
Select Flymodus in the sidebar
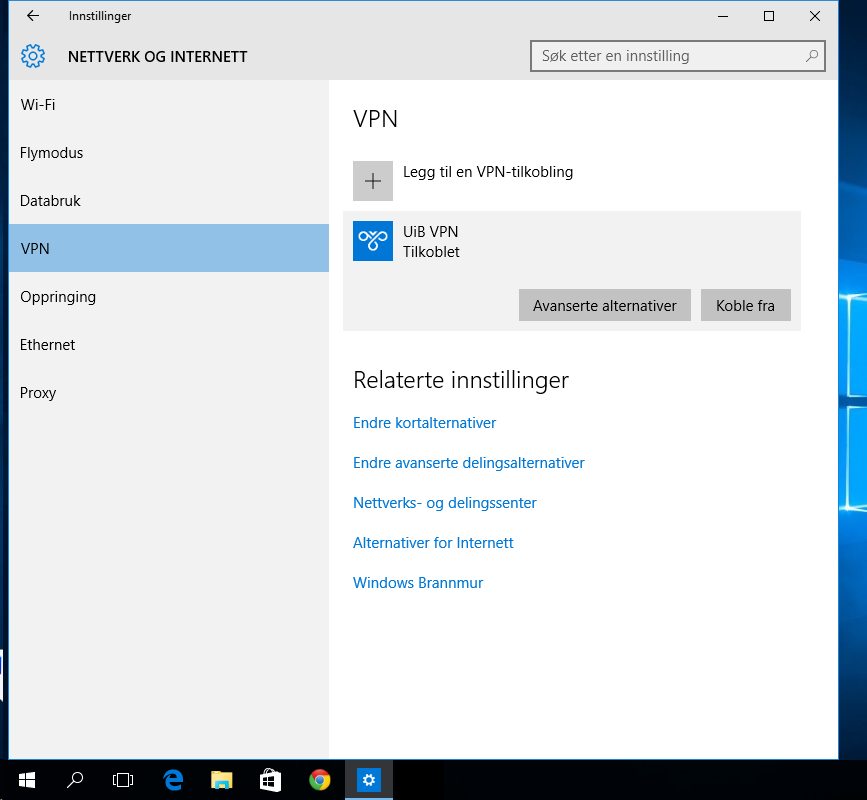click(51, 153)
